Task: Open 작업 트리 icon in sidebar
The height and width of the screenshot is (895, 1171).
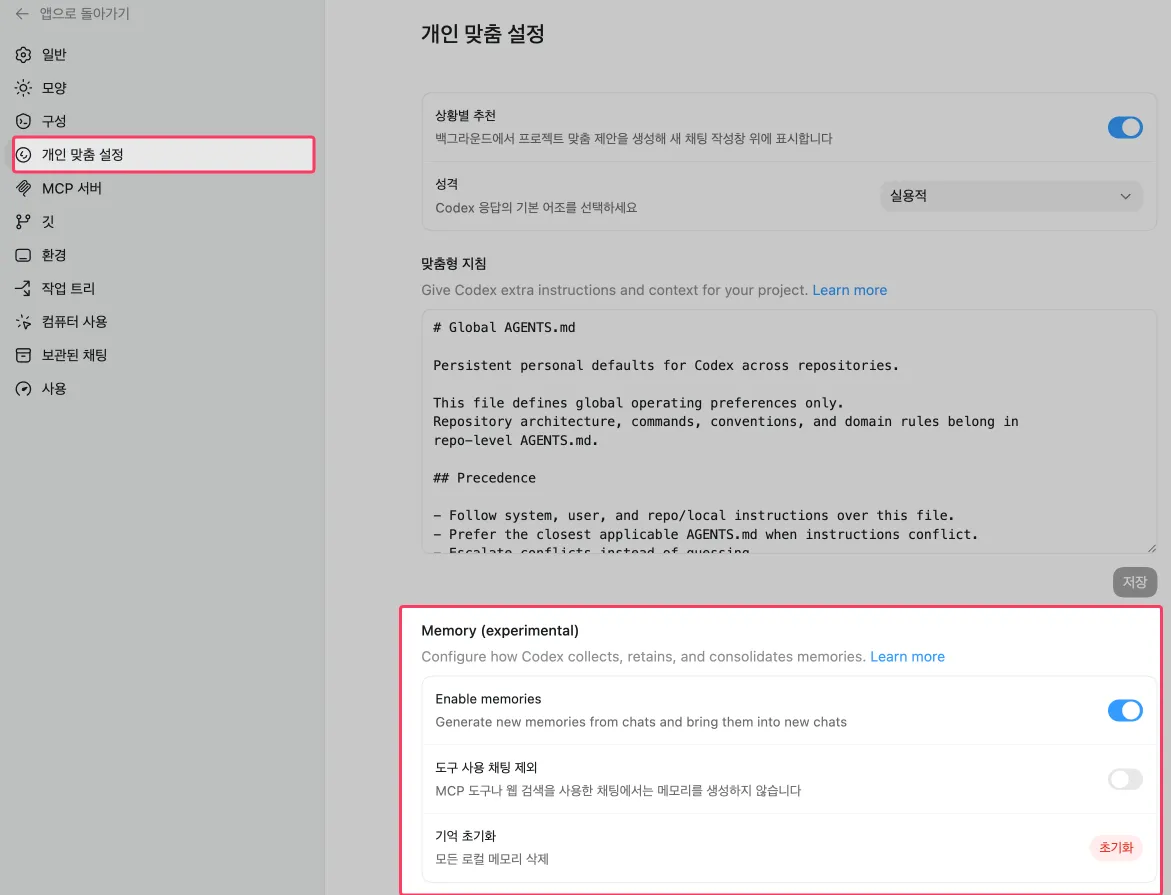Action: click(24, 289)
